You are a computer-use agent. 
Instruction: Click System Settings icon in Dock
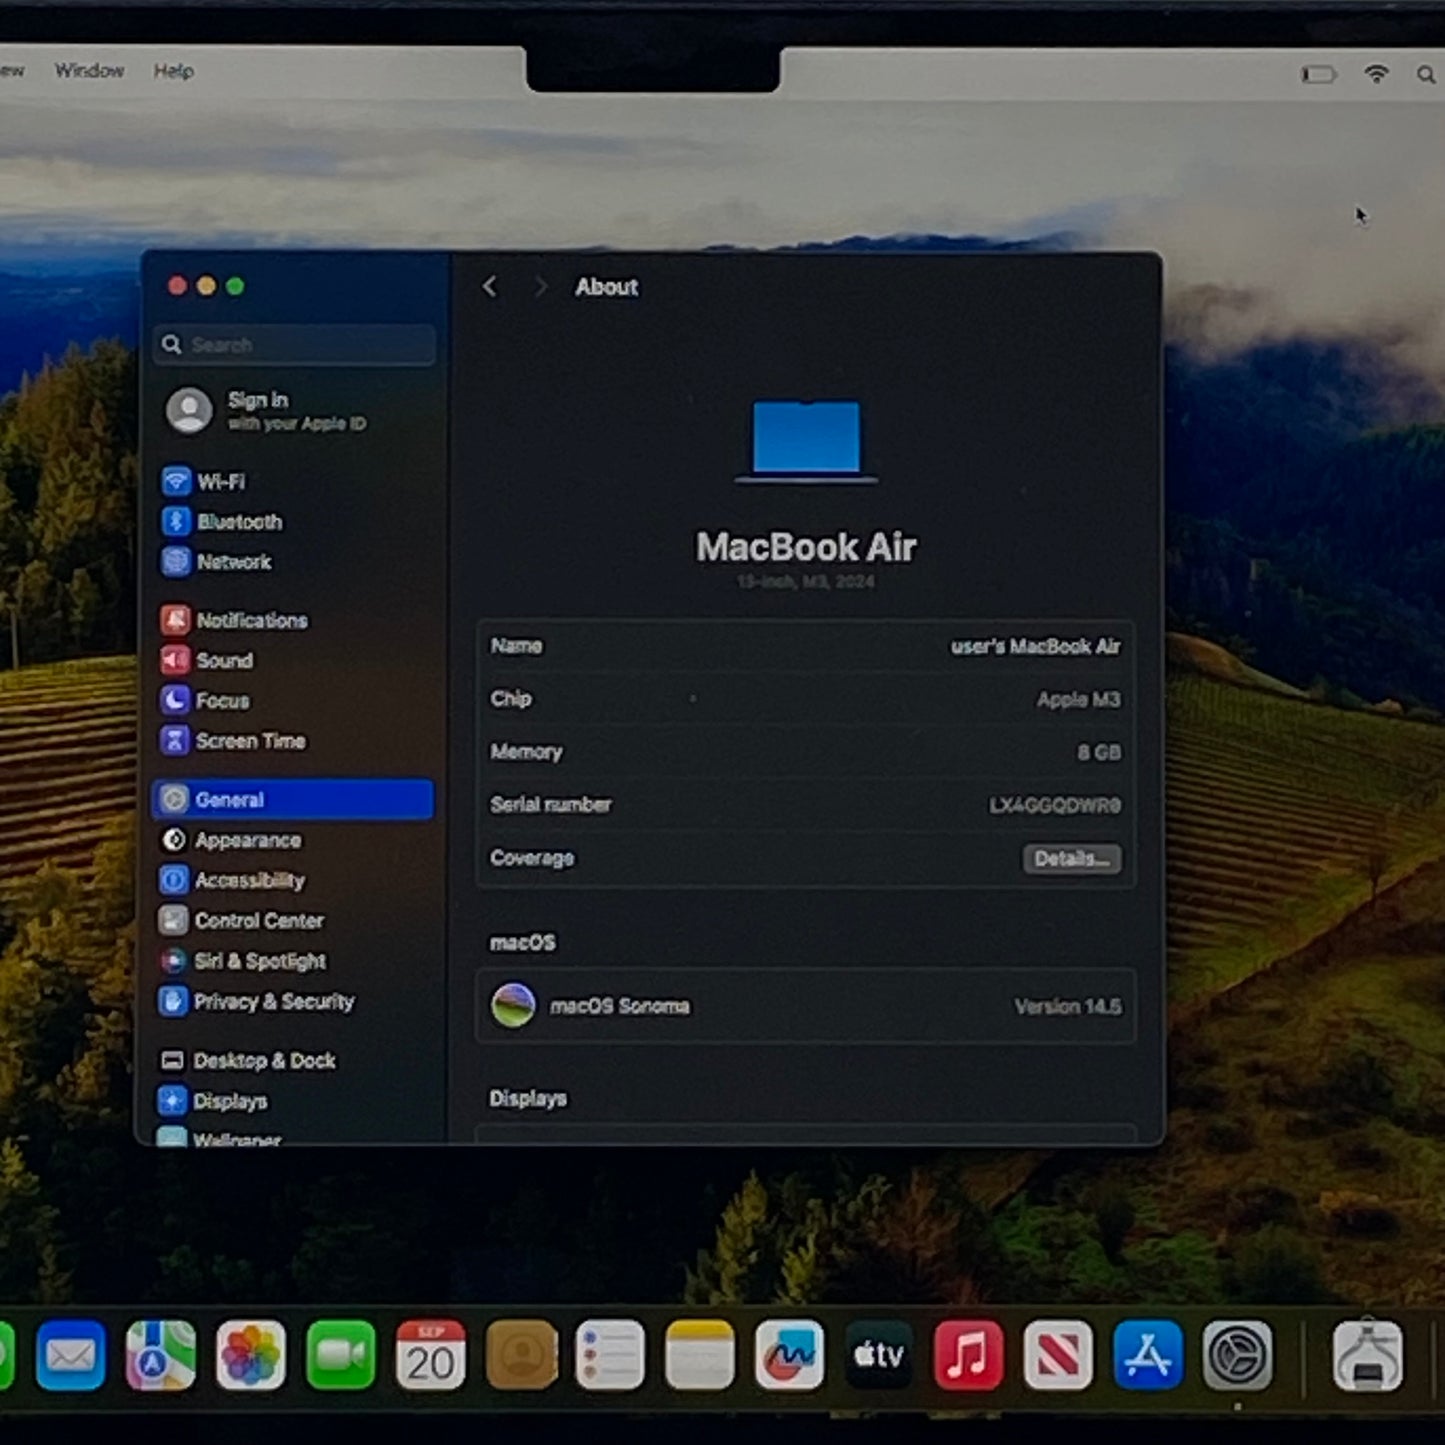pyautogui.click(x=1238, y=1355)
